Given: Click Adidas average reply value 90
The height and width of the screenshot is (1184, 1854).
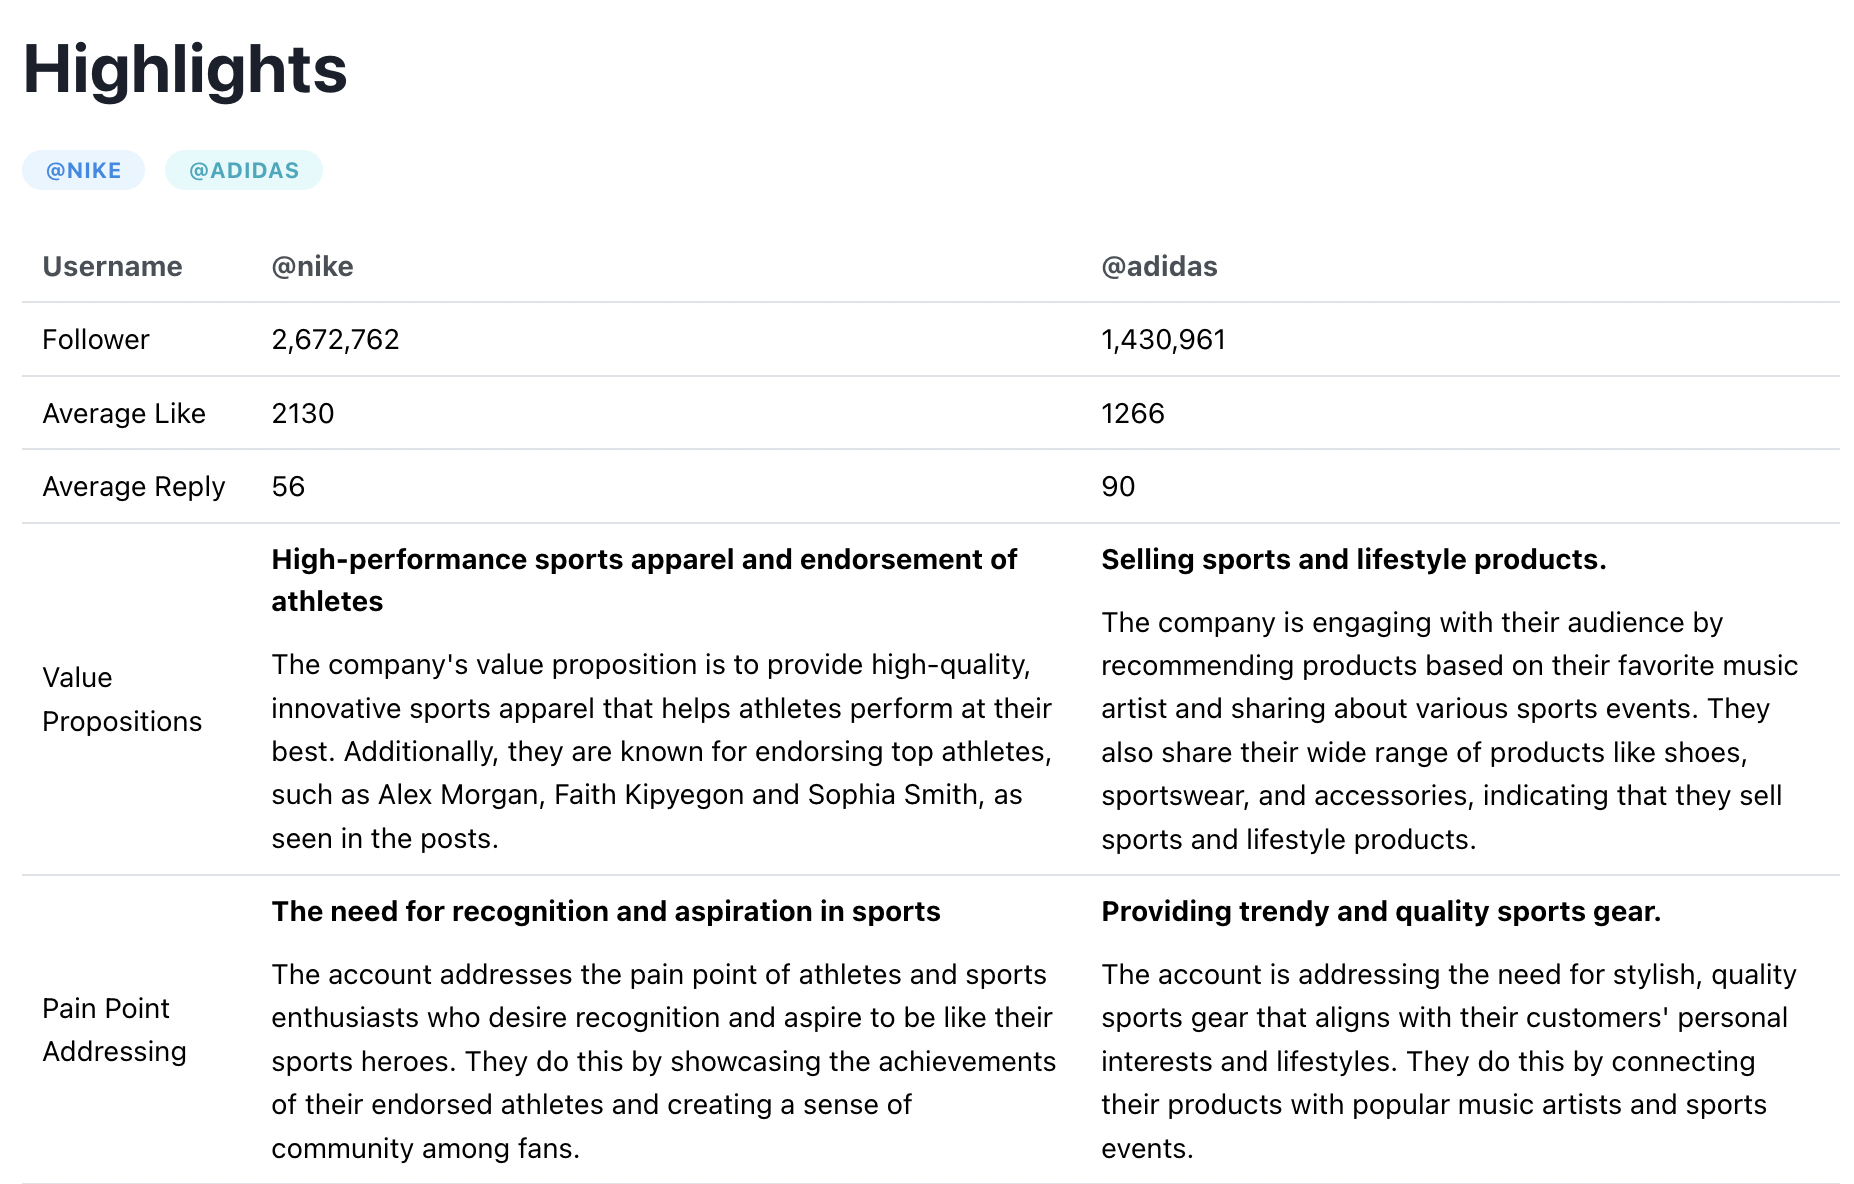Looking at the screenshot, I should pos(1118,487).
